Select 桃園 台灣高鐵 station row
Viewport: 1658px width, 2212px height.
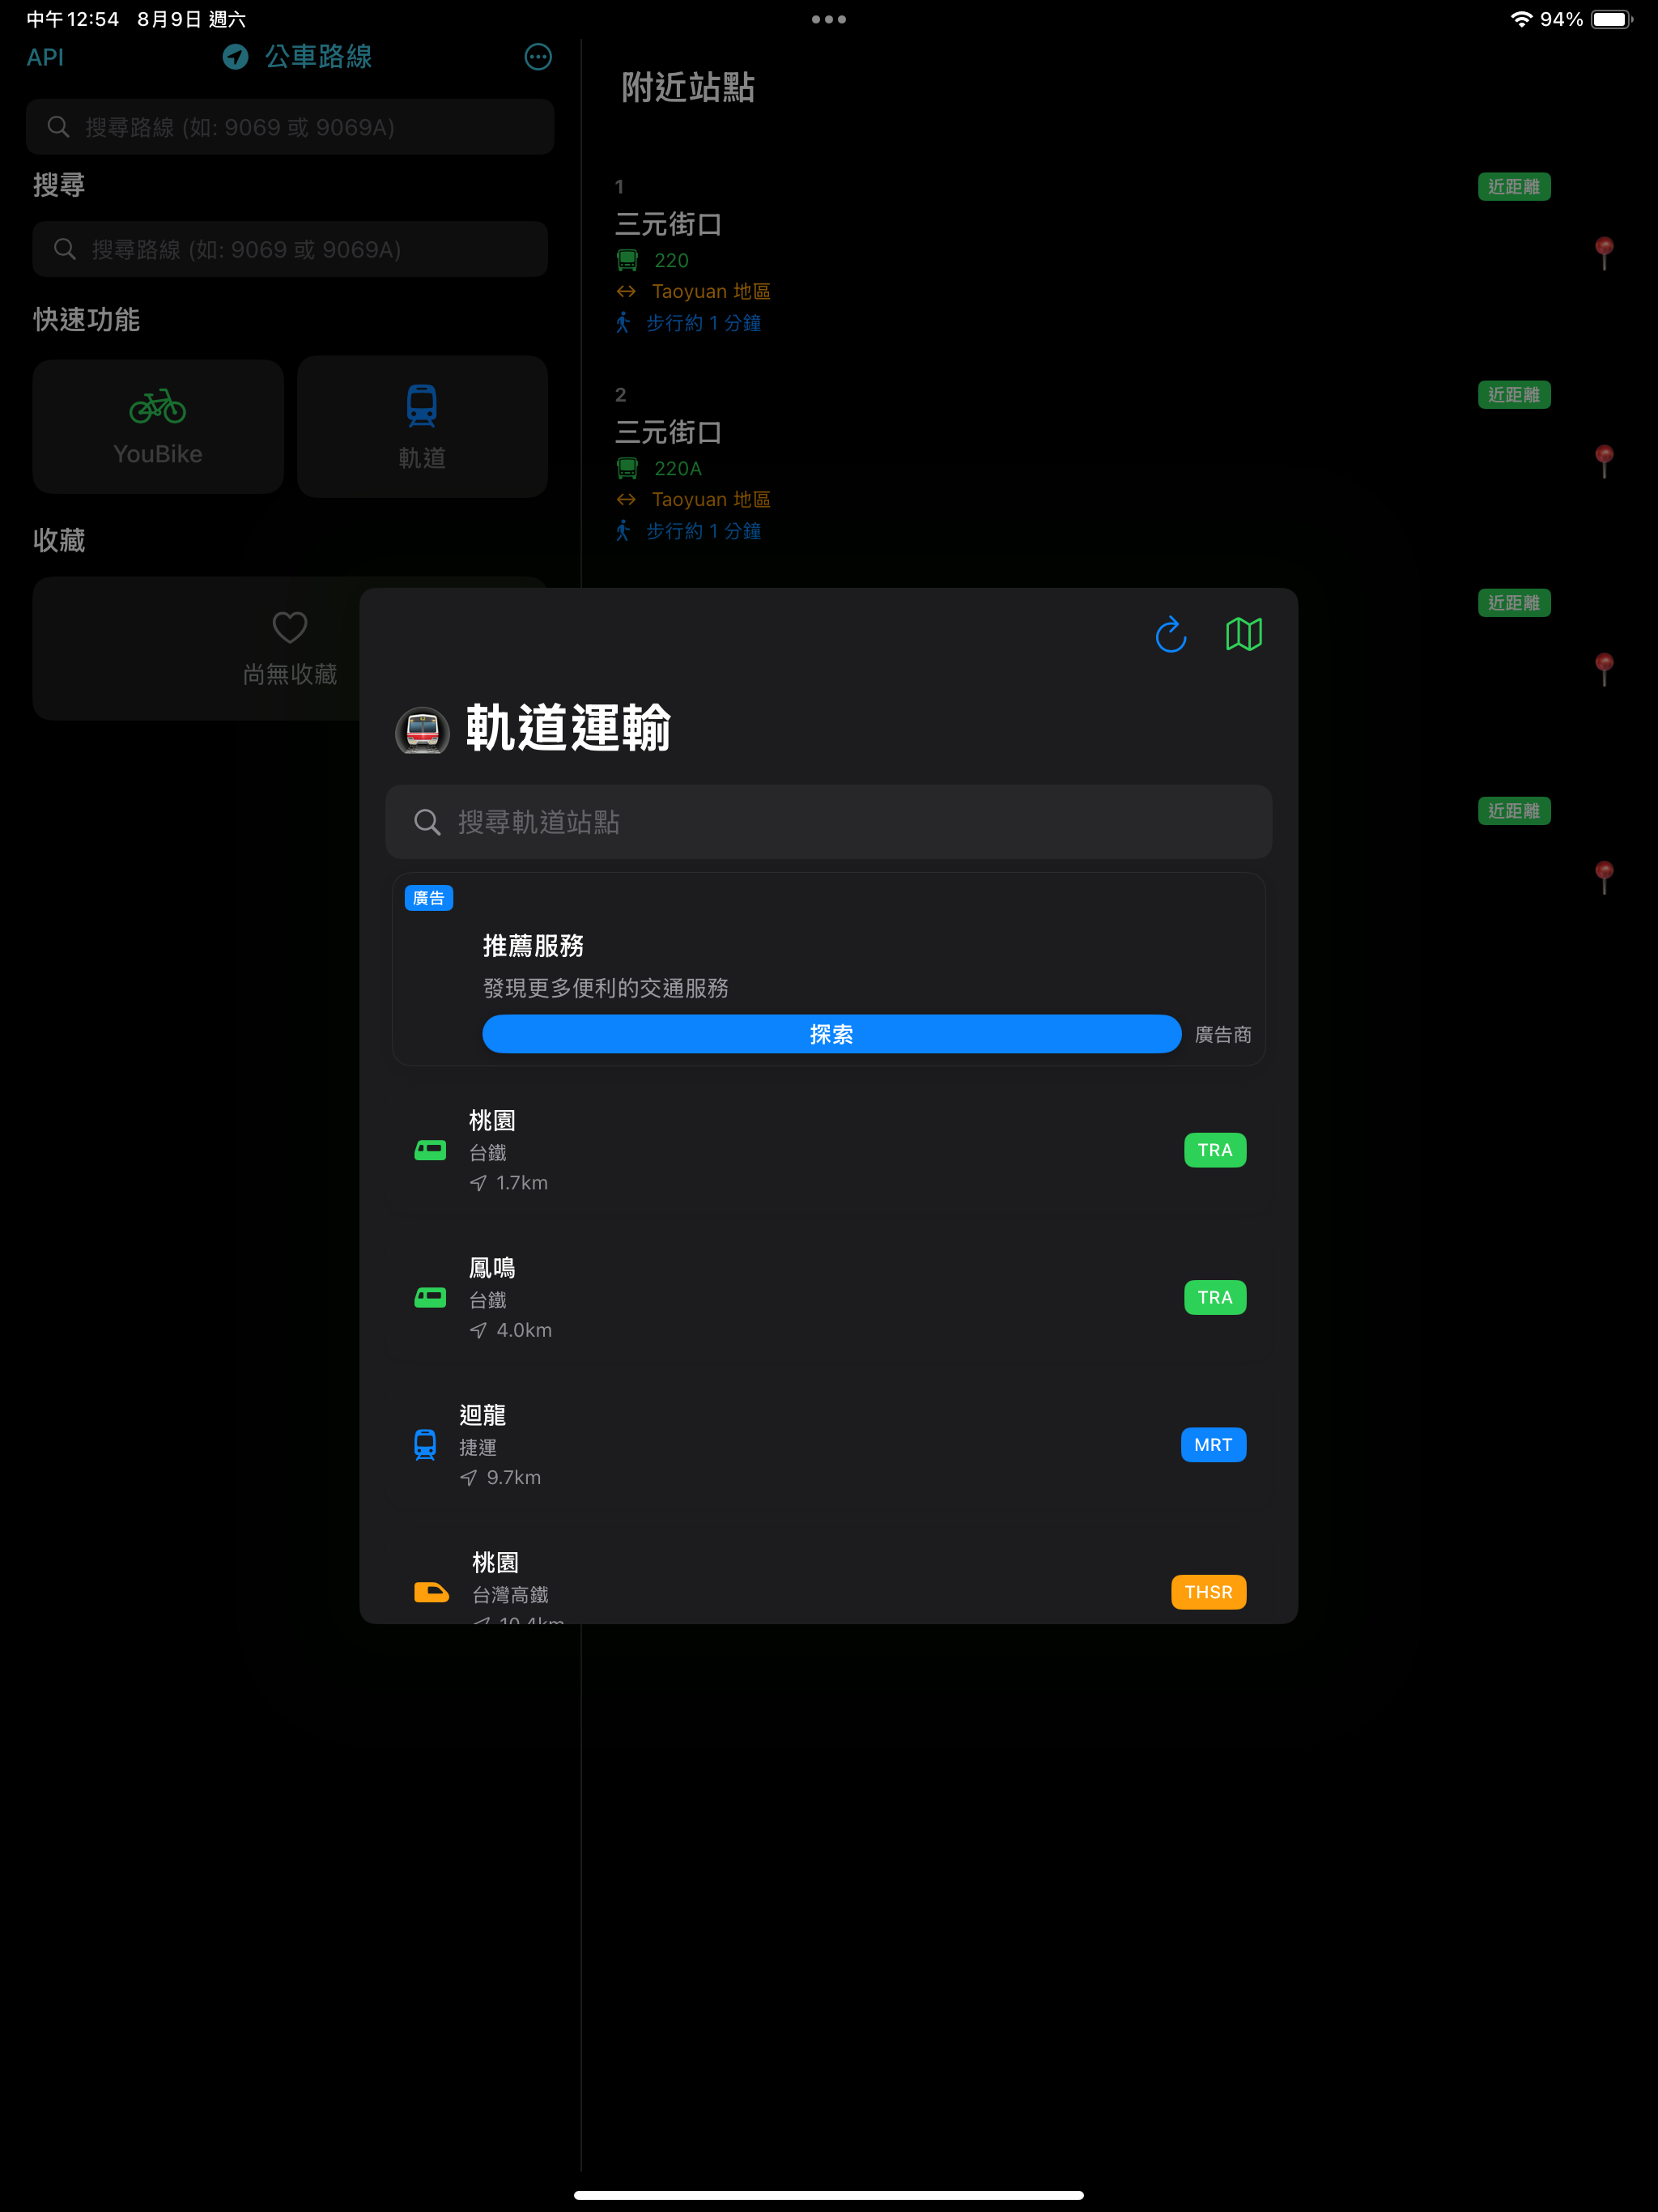(828, 1580)
